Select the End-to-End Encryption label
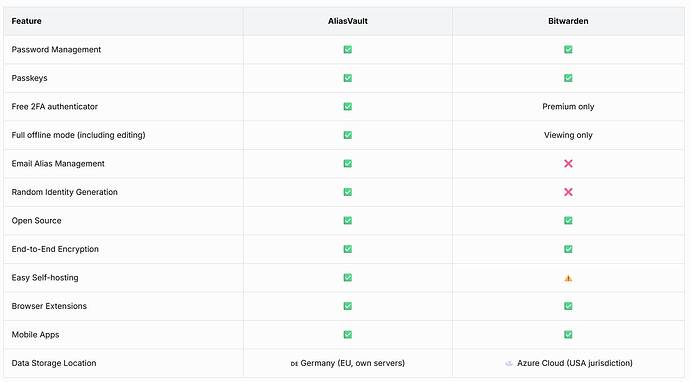690x382 pixels. (55, 249)
